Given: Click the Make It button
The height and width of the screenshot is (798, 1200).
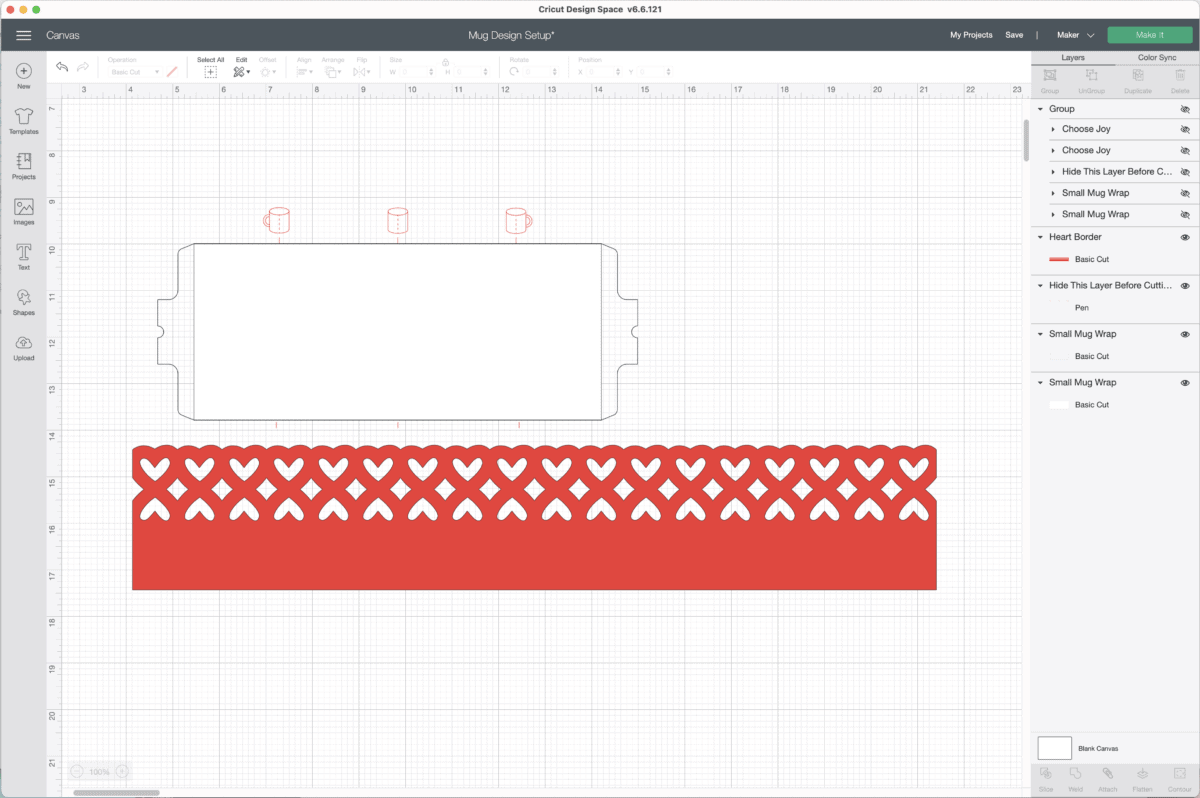Looking at the screenshot, I should coord(1149,35).
